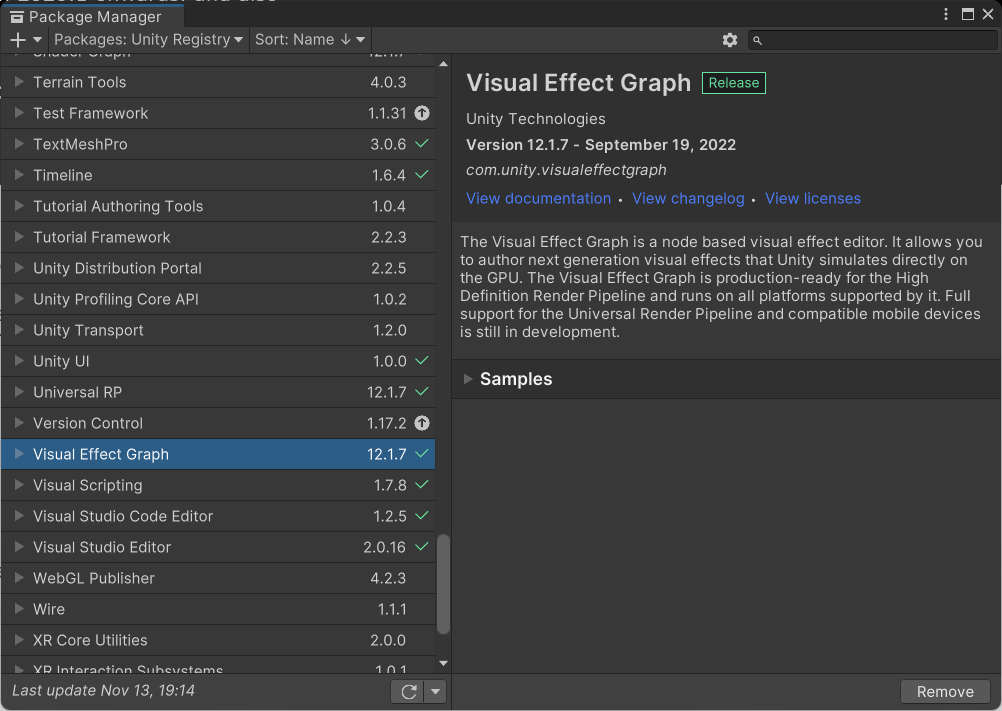Click the installed checkmark for Universal RP
1002x711 pixels.
click(x=422, y=392)
